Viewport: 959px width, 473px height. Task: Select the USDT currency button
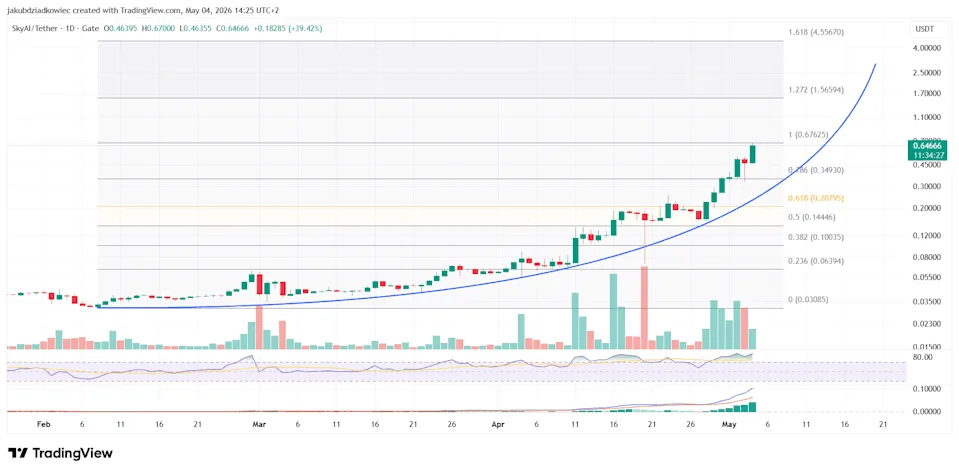point(922,28)
